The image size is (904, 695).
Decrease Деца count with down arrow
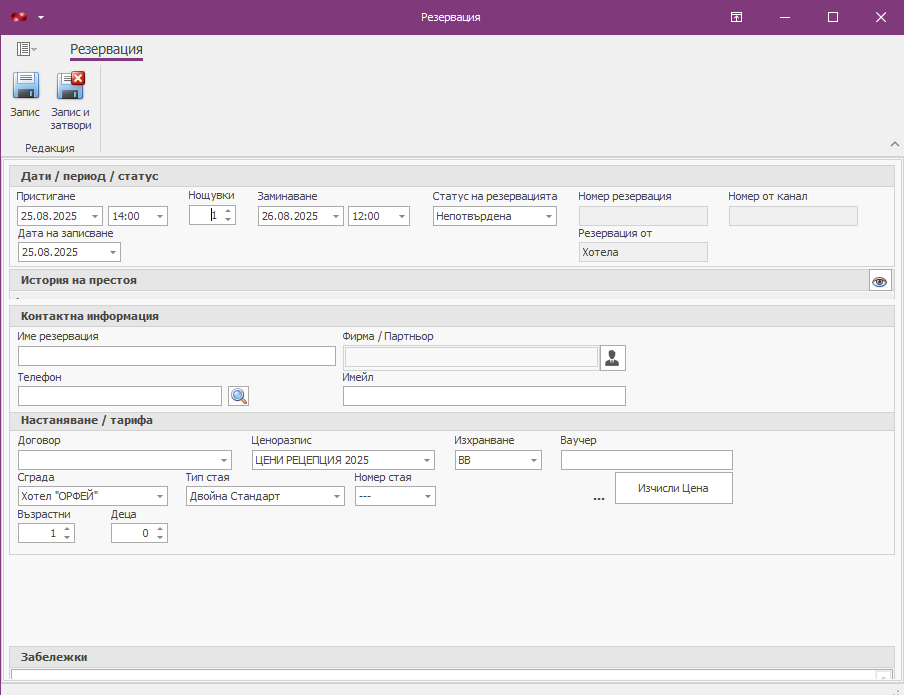(x=160, y=538)
